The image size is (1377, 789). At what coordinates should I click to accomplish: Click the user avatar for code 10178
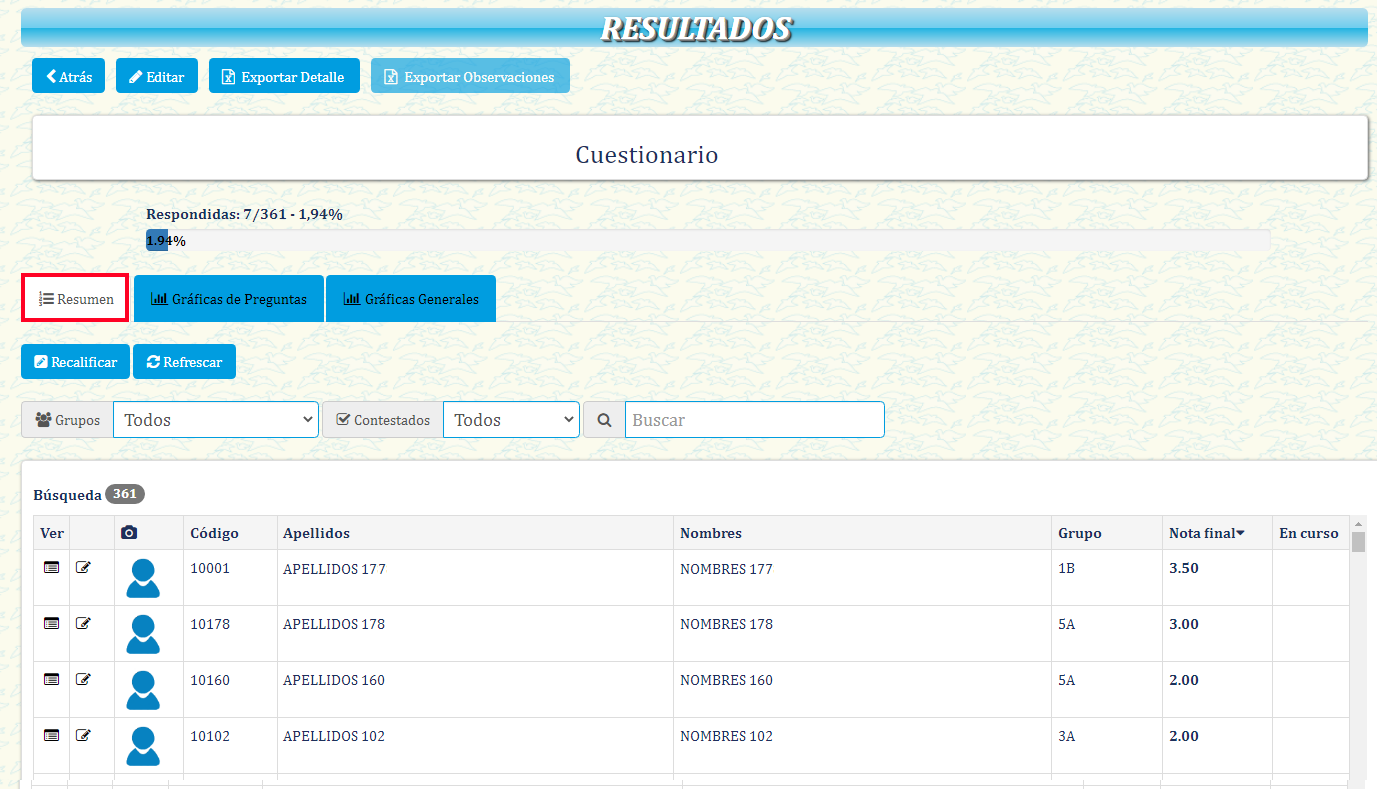click(x=143, y=634)
